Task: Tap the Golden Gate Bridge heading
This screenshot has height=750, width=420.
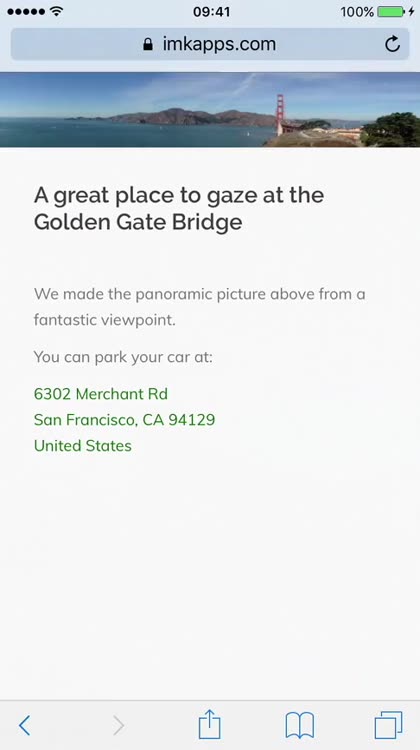Action: (179, 208)
